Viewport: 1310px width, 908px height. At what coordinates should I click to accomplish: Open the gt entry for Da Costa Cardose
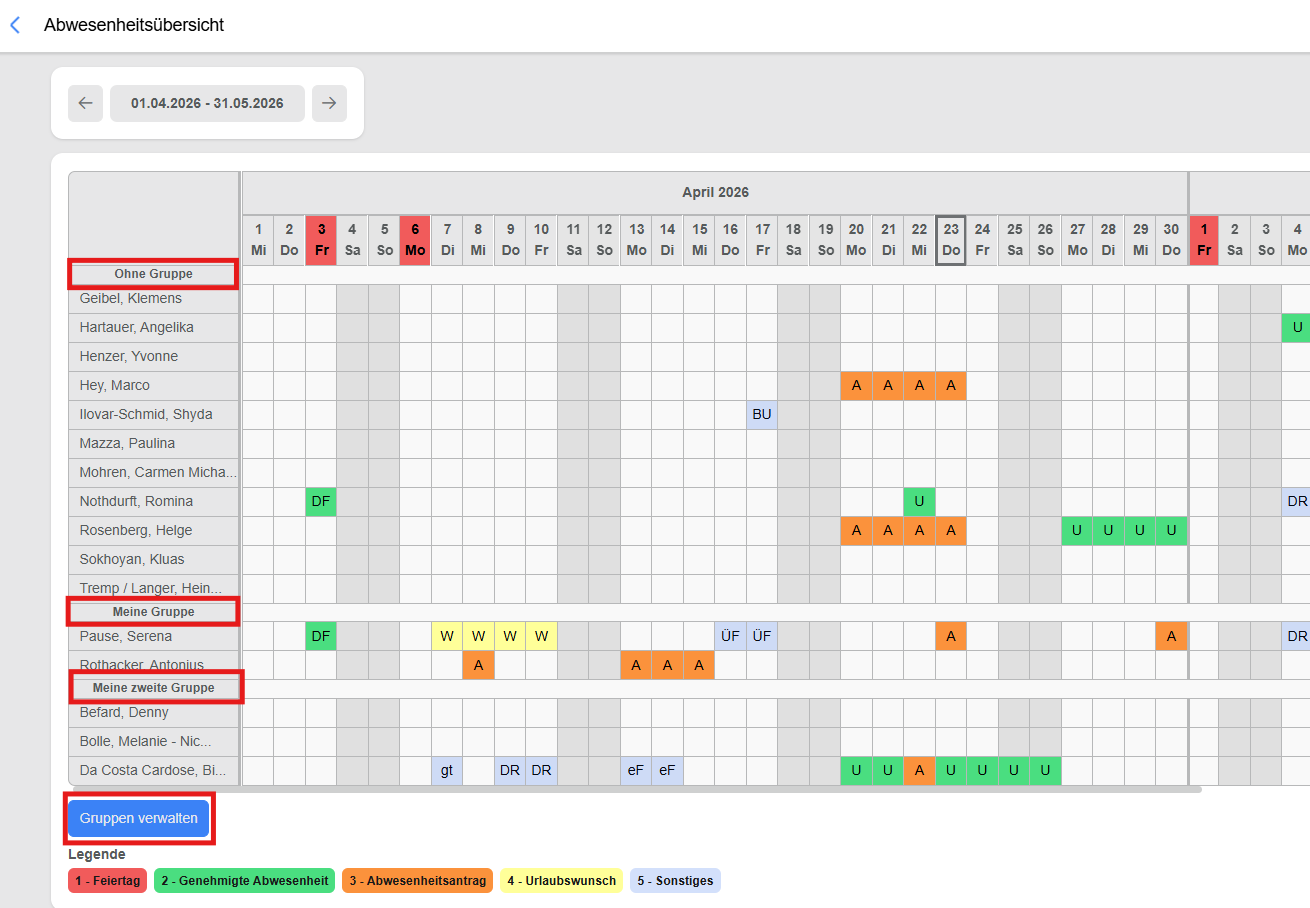[447, 771]
